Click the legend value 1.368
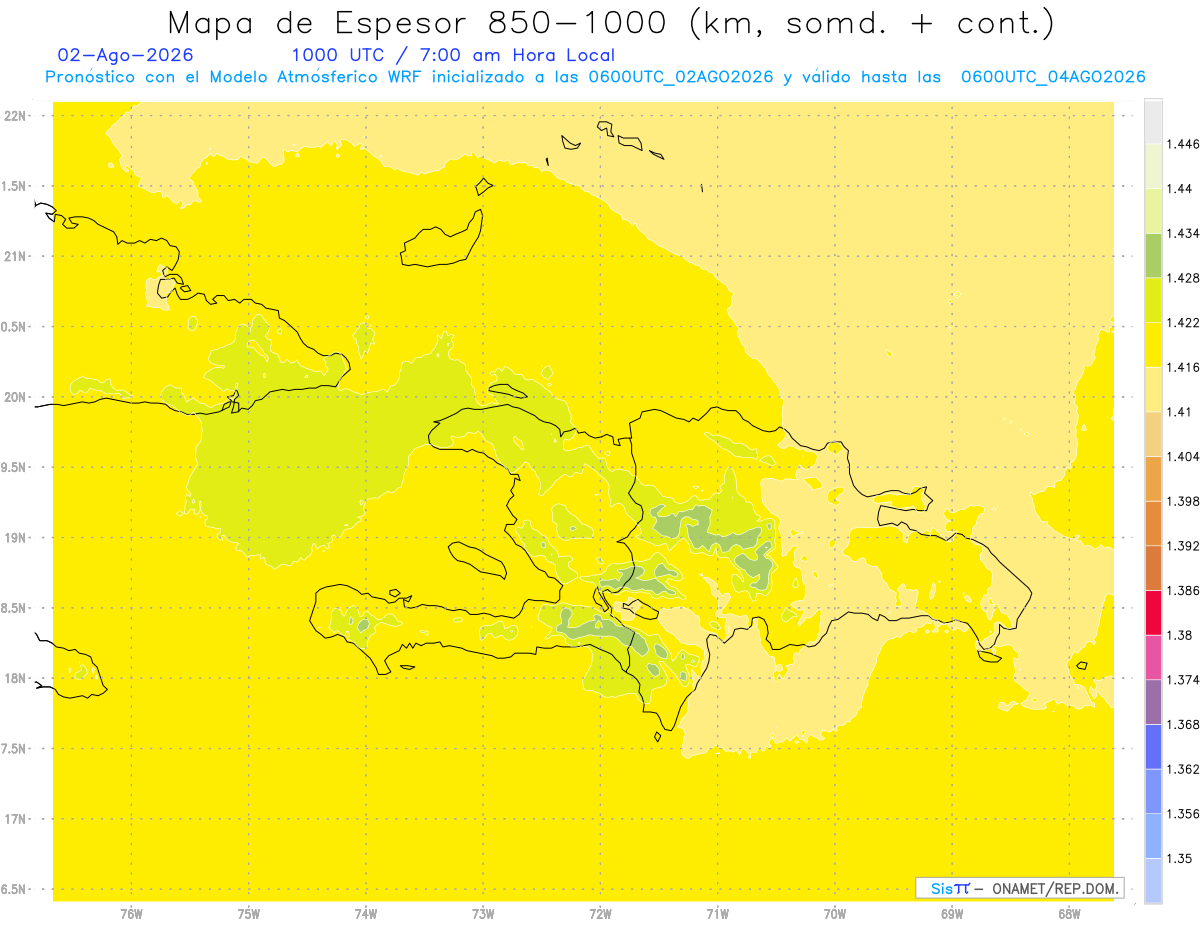The width and height of the screenshot is (1200, 927). (x=1183, y=724)
